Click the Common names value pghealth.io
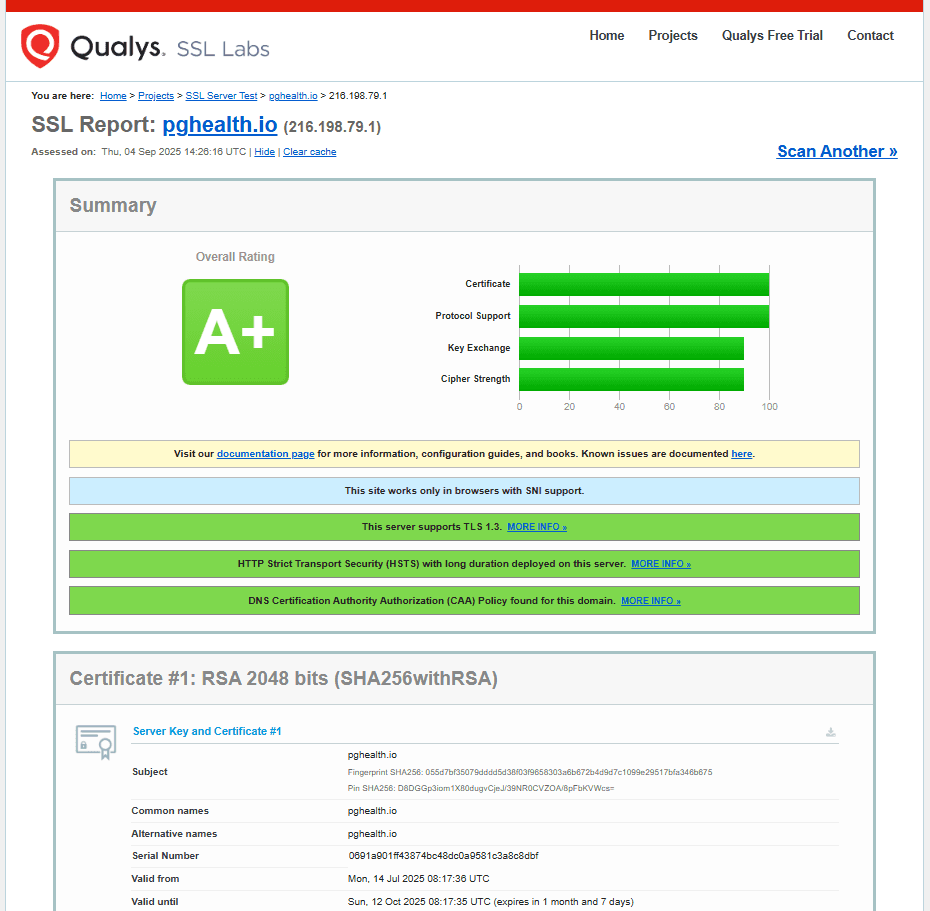Screen dimensions: 930x911 (x=372, y=811)
